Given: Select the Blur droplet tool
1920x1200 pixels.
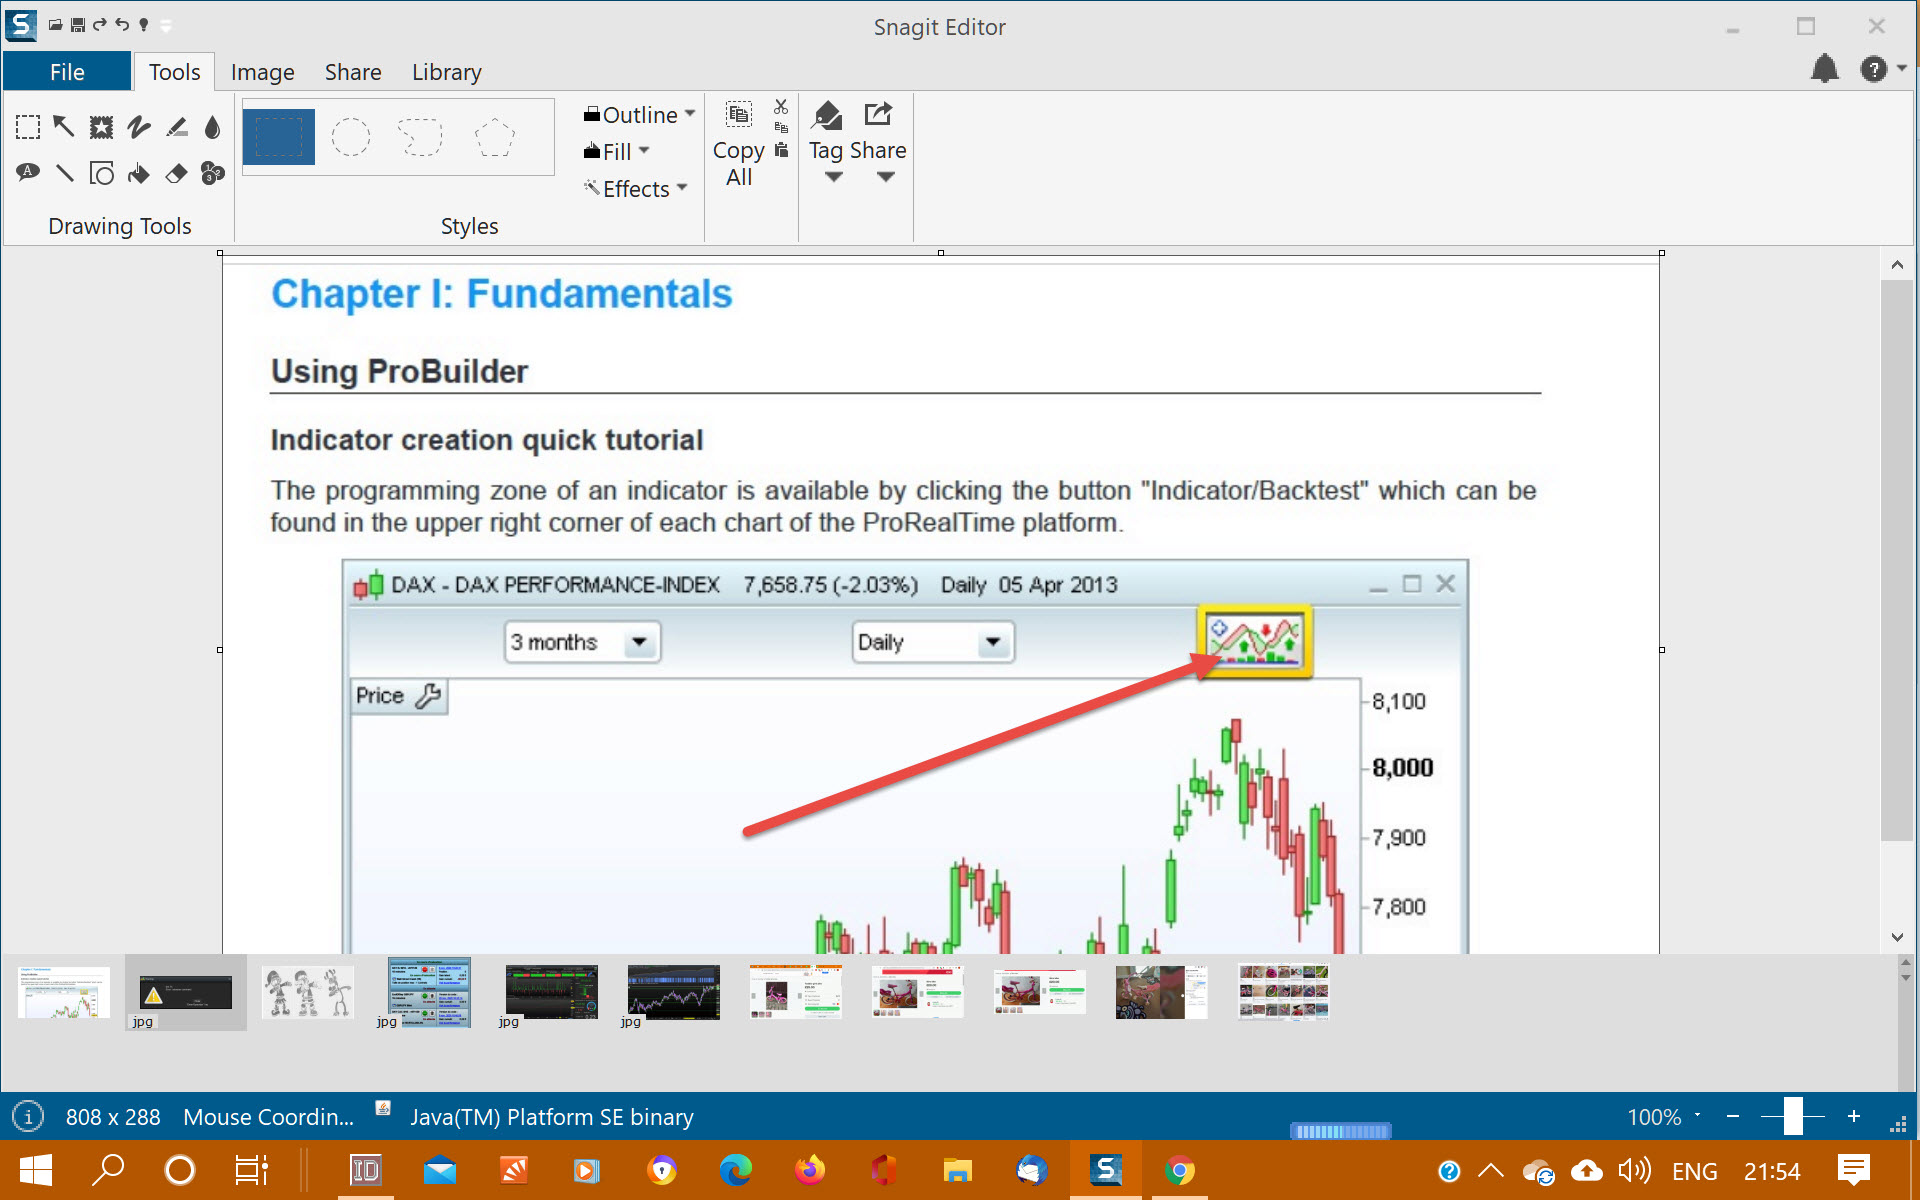Looking at the screenshot, I should (212, 127).
